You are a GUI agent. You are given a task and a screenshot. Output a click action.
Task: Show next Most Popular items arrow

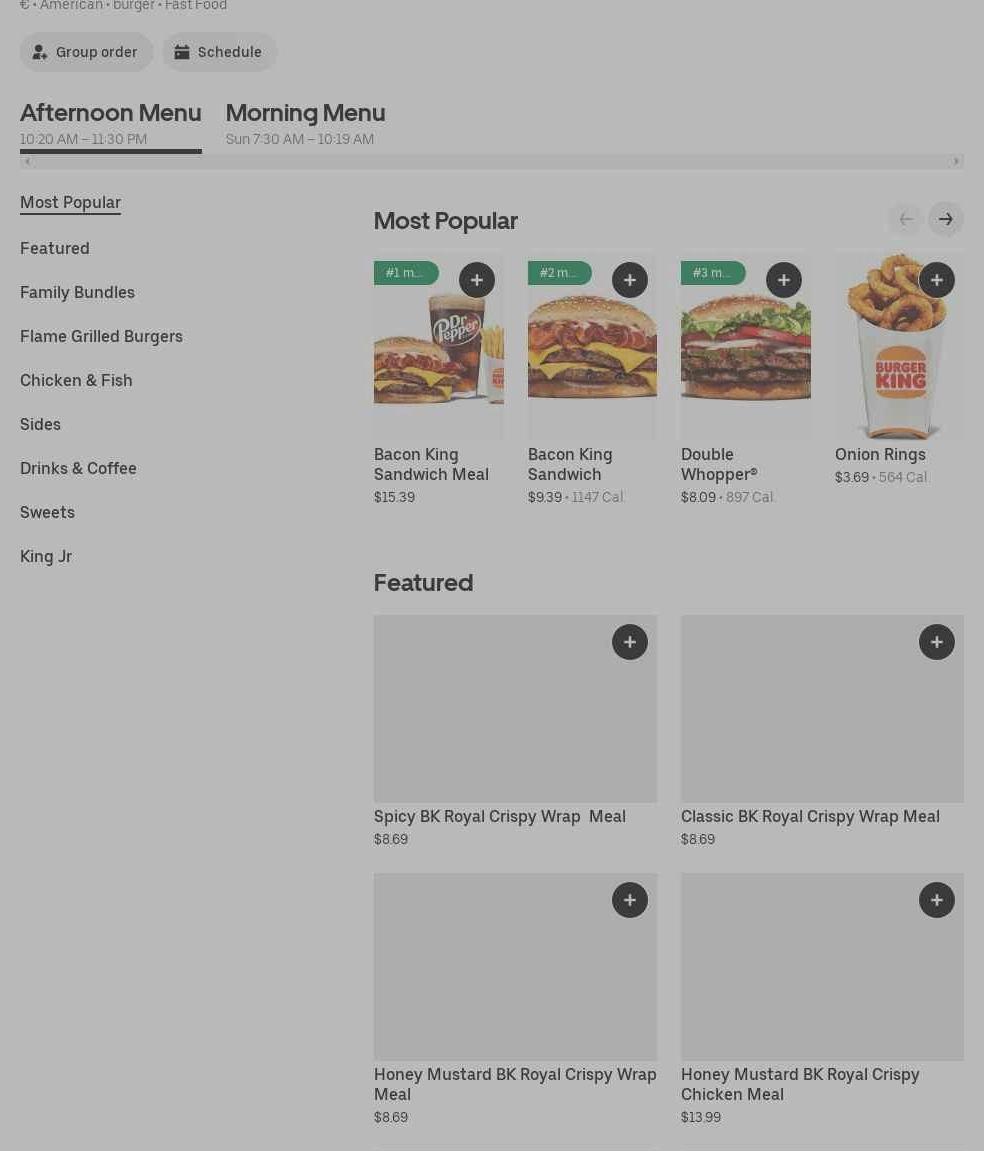[x=945, y=219]
